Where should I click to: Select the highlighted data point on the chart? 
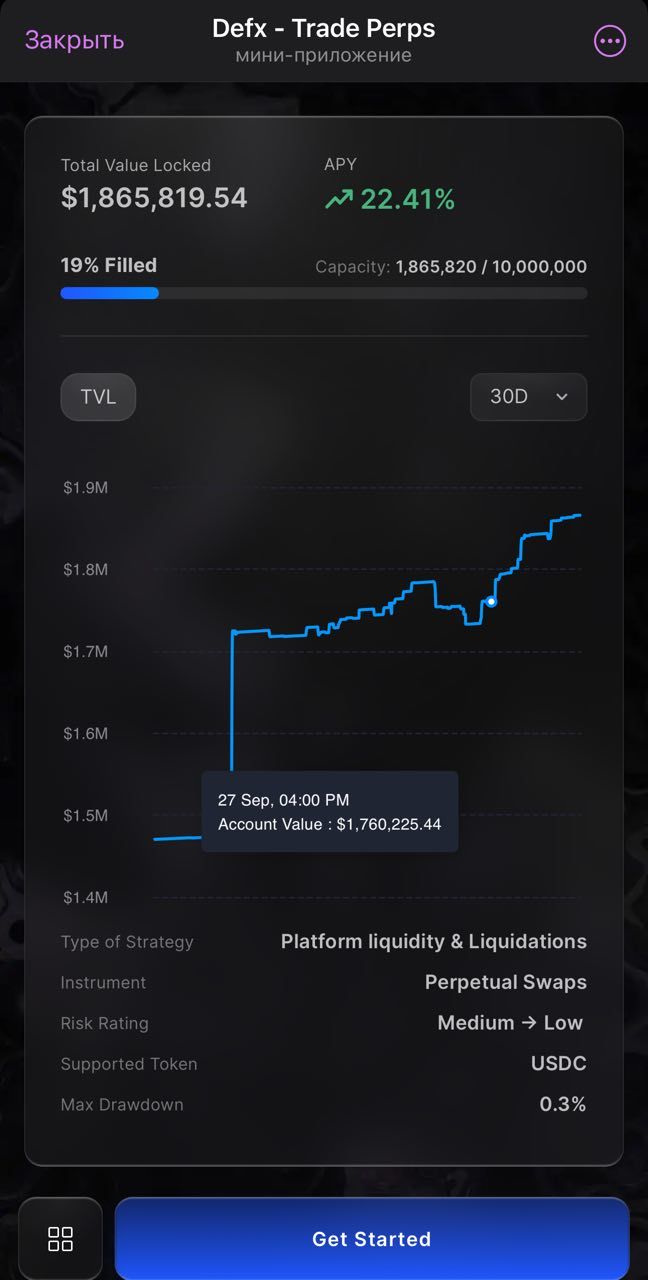coord(490,601)
